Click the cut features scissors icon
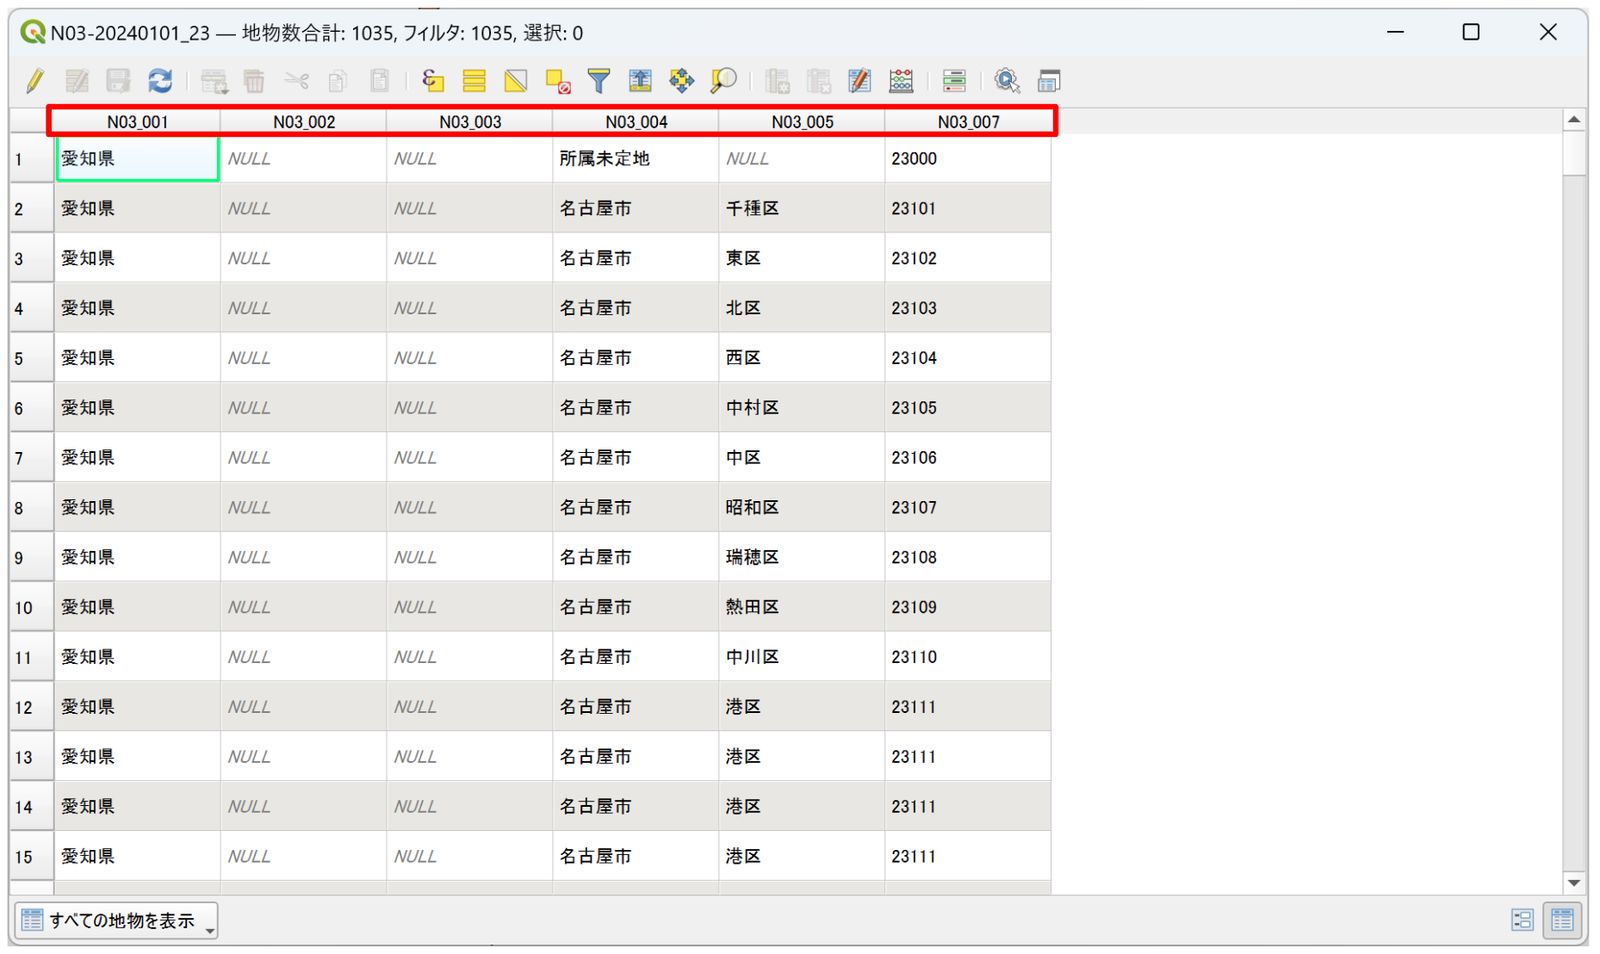The image size is (1600, 954). click(x=296, y=81)
